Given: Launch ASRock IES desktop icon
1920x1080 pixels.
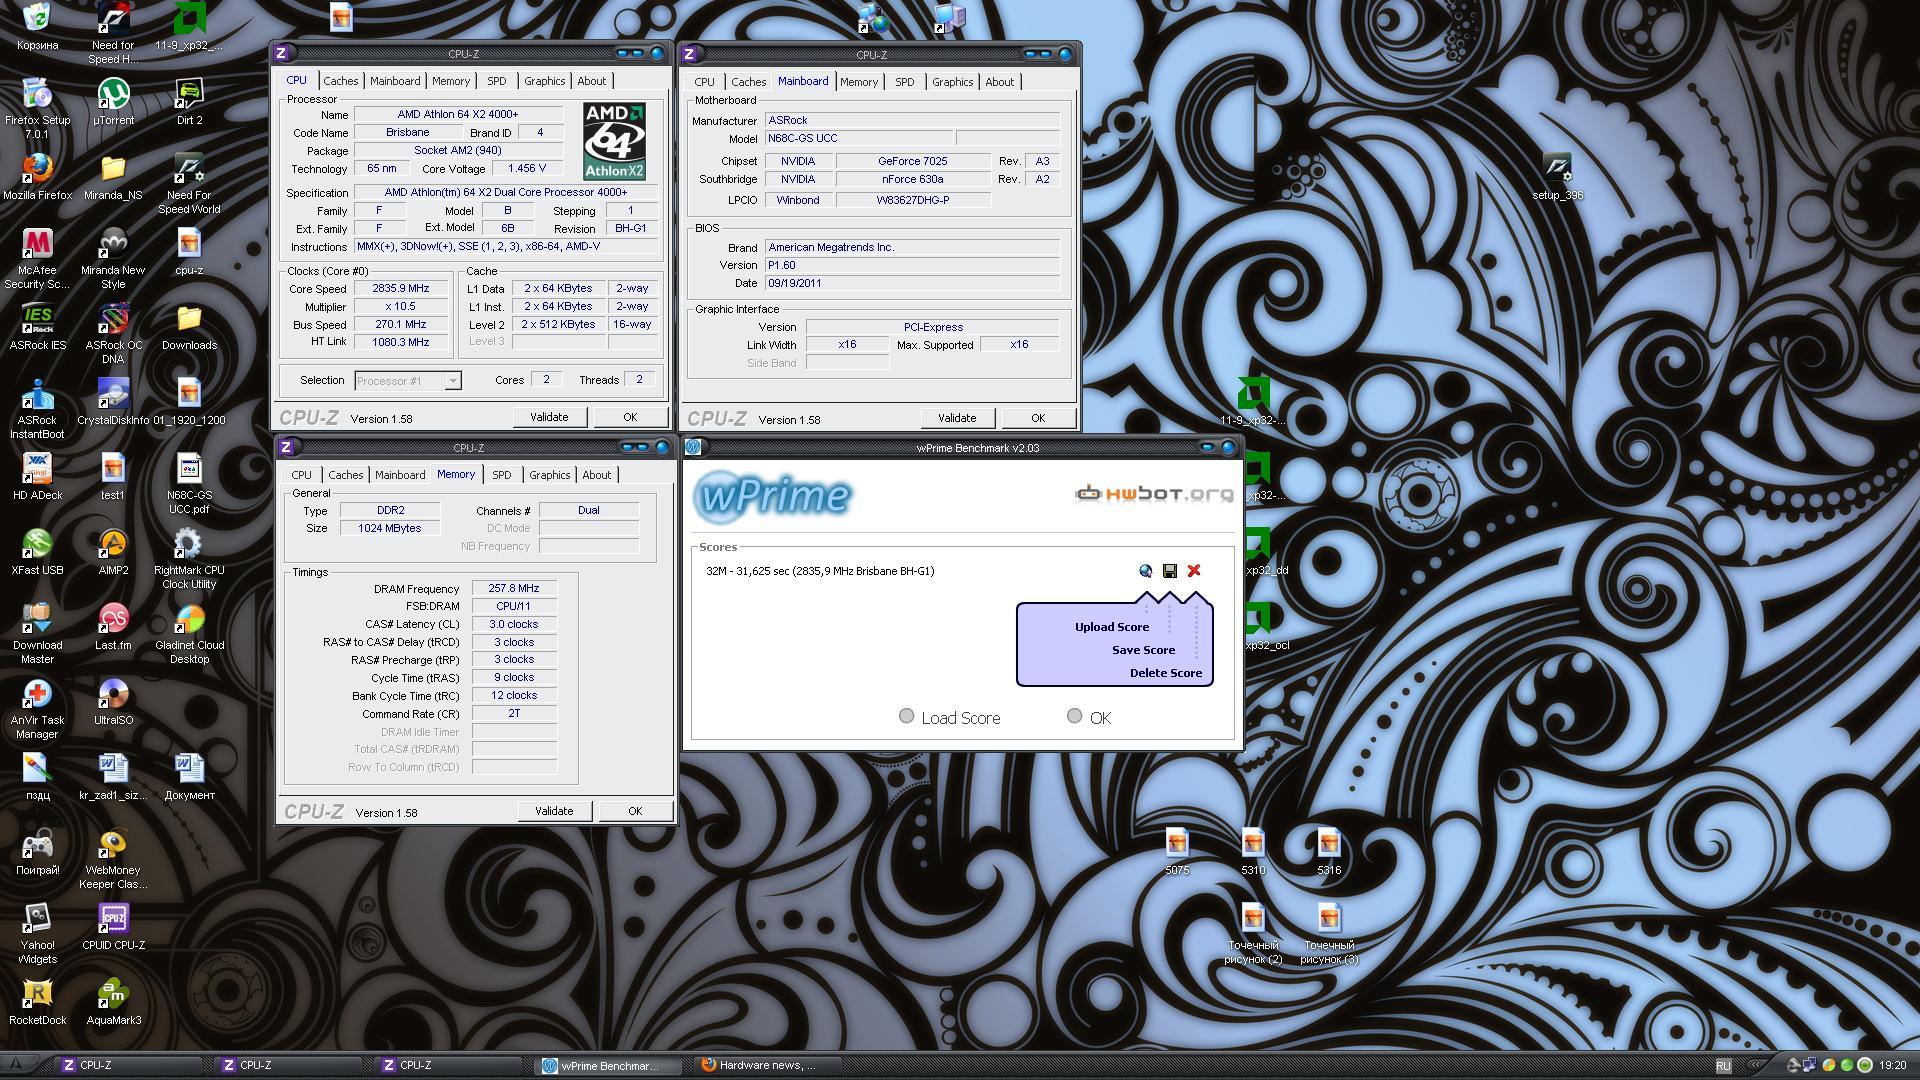Looking at the screenshot, I should click(x=37, y=327).
